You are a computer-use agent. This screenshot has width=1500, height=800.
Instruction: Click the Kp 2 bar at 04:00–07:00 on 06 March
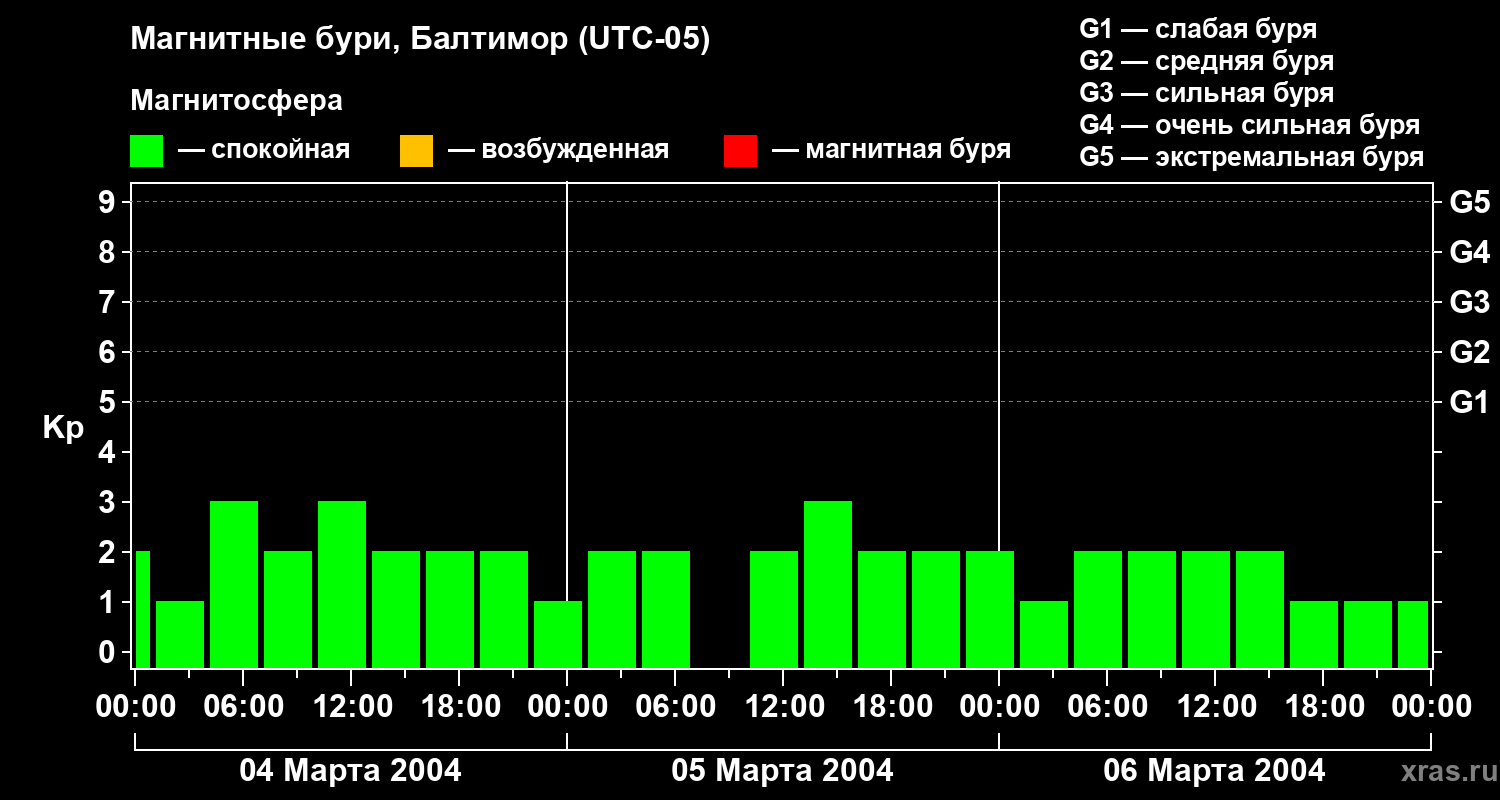pyautogui.click(x=1098, y=609)
